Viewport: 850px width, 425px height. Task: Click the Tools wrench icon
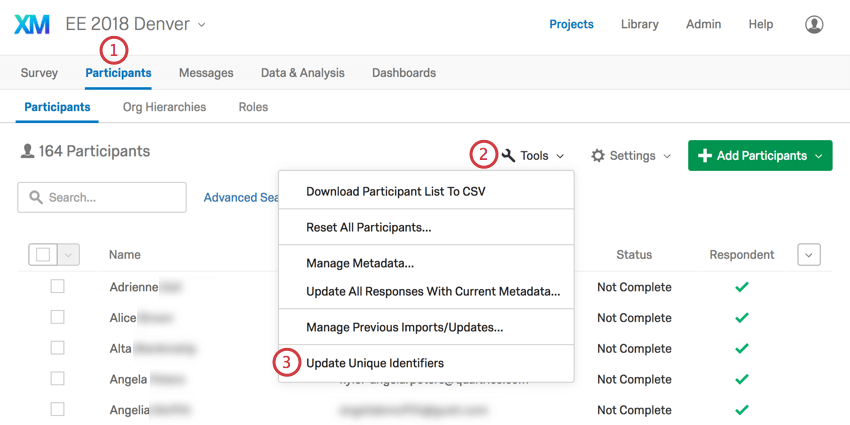[508, 156]
